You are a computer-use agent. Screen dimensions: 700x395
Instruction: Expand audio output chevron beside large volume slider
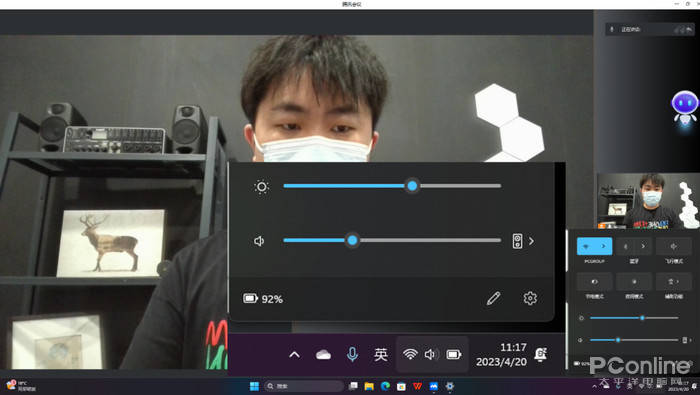tap(531, 241)
